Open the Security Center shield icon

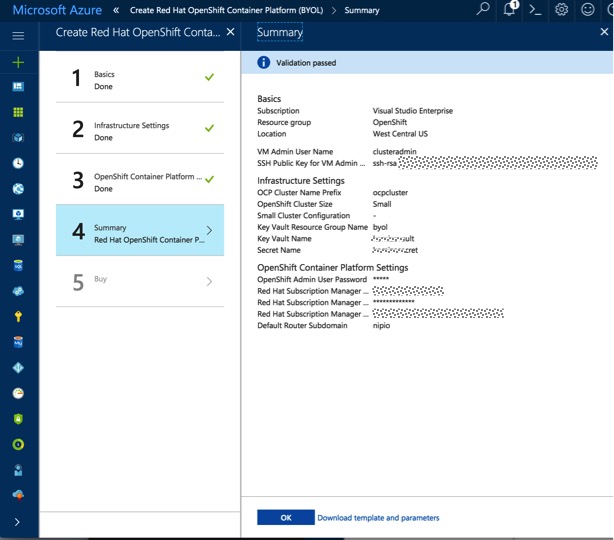tap(18, 419)
